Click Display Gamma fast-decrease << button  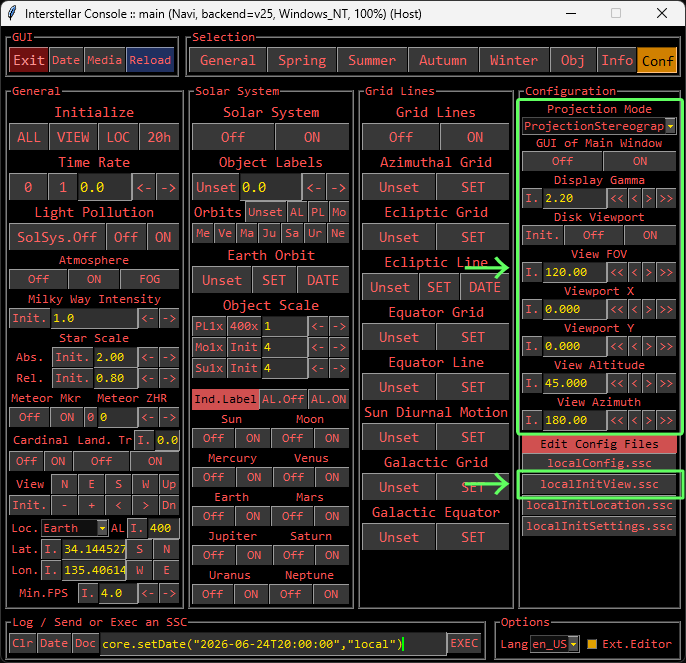[617, 198]
